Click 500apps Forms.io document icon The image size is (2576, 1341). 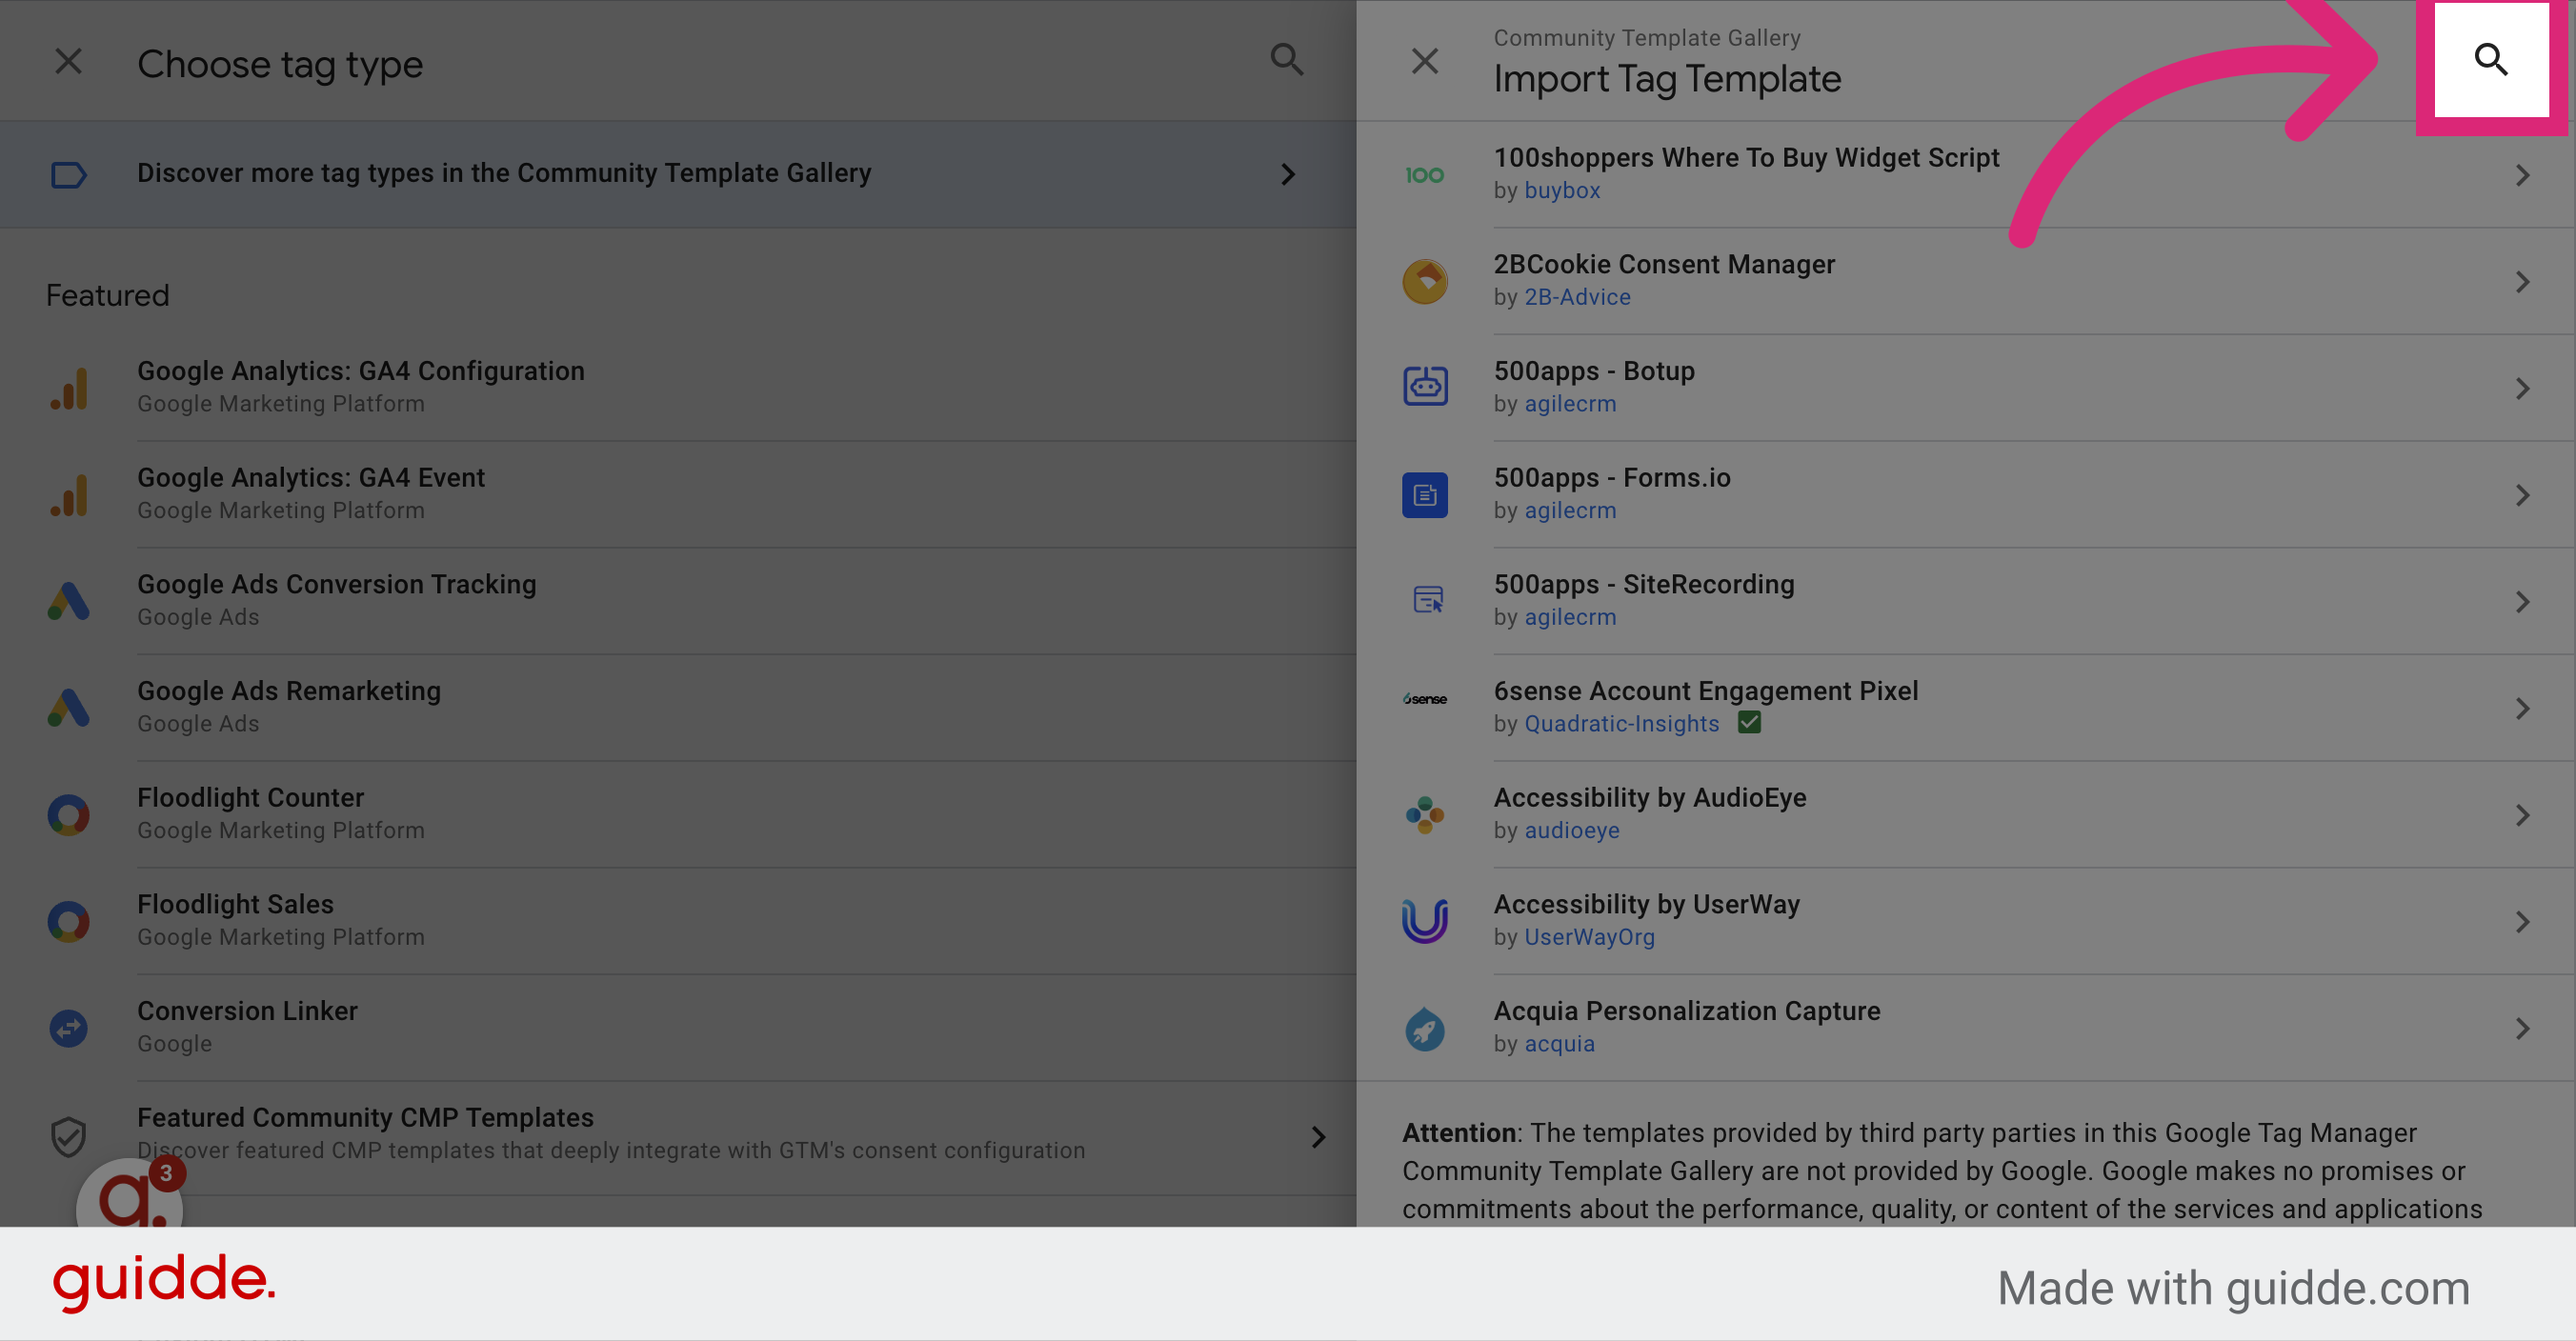[1424, 495]
